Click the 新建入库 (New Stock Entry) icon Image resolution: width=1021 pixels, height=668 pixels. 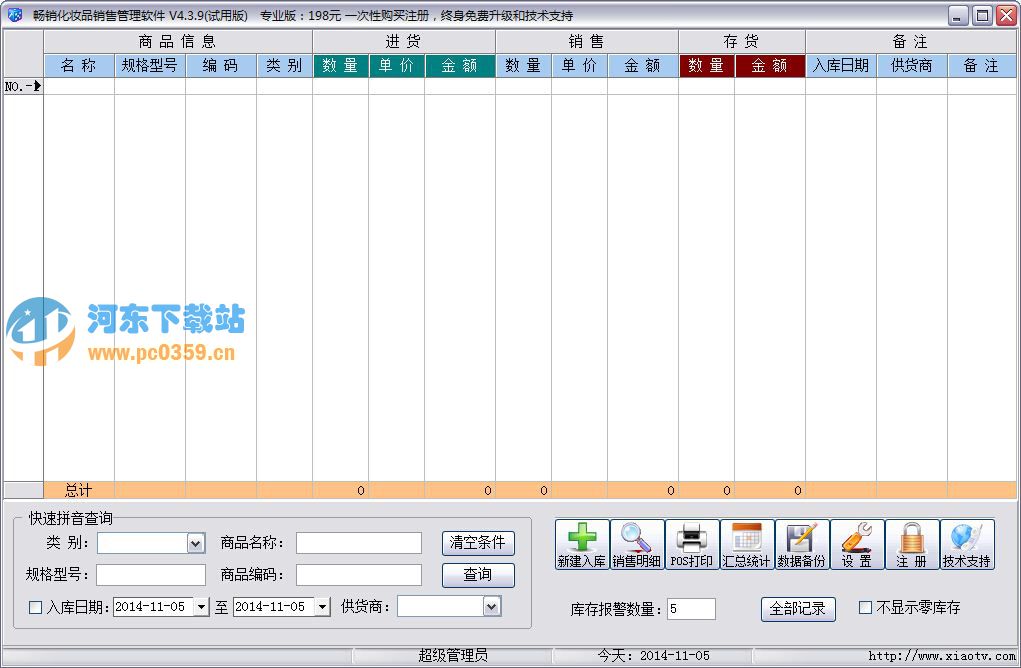pyautogui.click(x=583, y=544)
